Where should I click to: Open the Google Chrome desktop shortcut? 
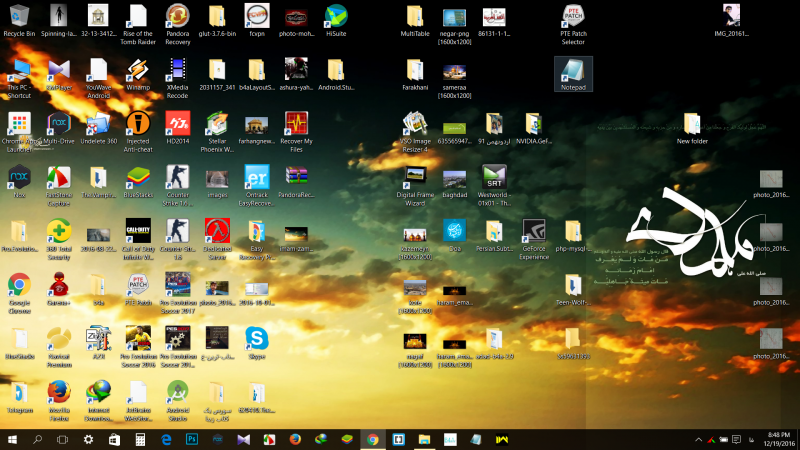19,285
